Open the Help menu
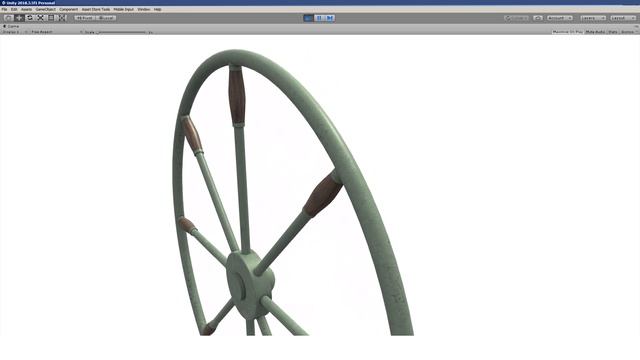 click(158, 9)
